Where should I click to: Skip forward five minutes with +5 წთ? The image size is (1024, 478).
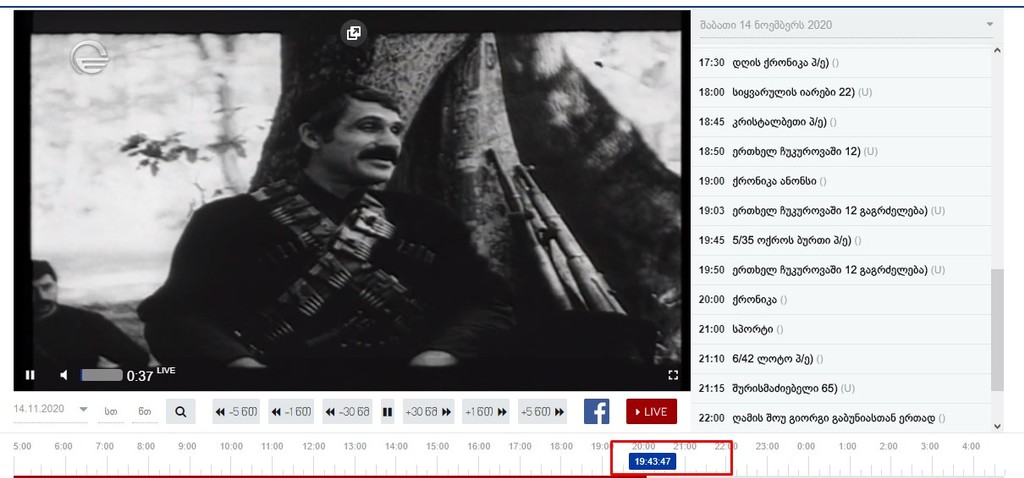pyautogui.click(x=542, y=412)
